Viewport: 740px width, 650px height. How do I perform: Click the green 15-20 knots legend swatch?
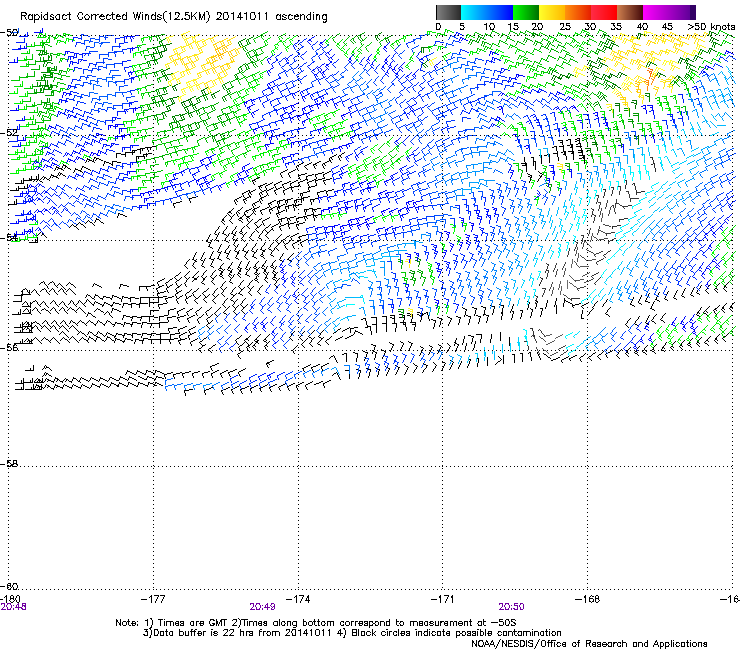[526, 12]
